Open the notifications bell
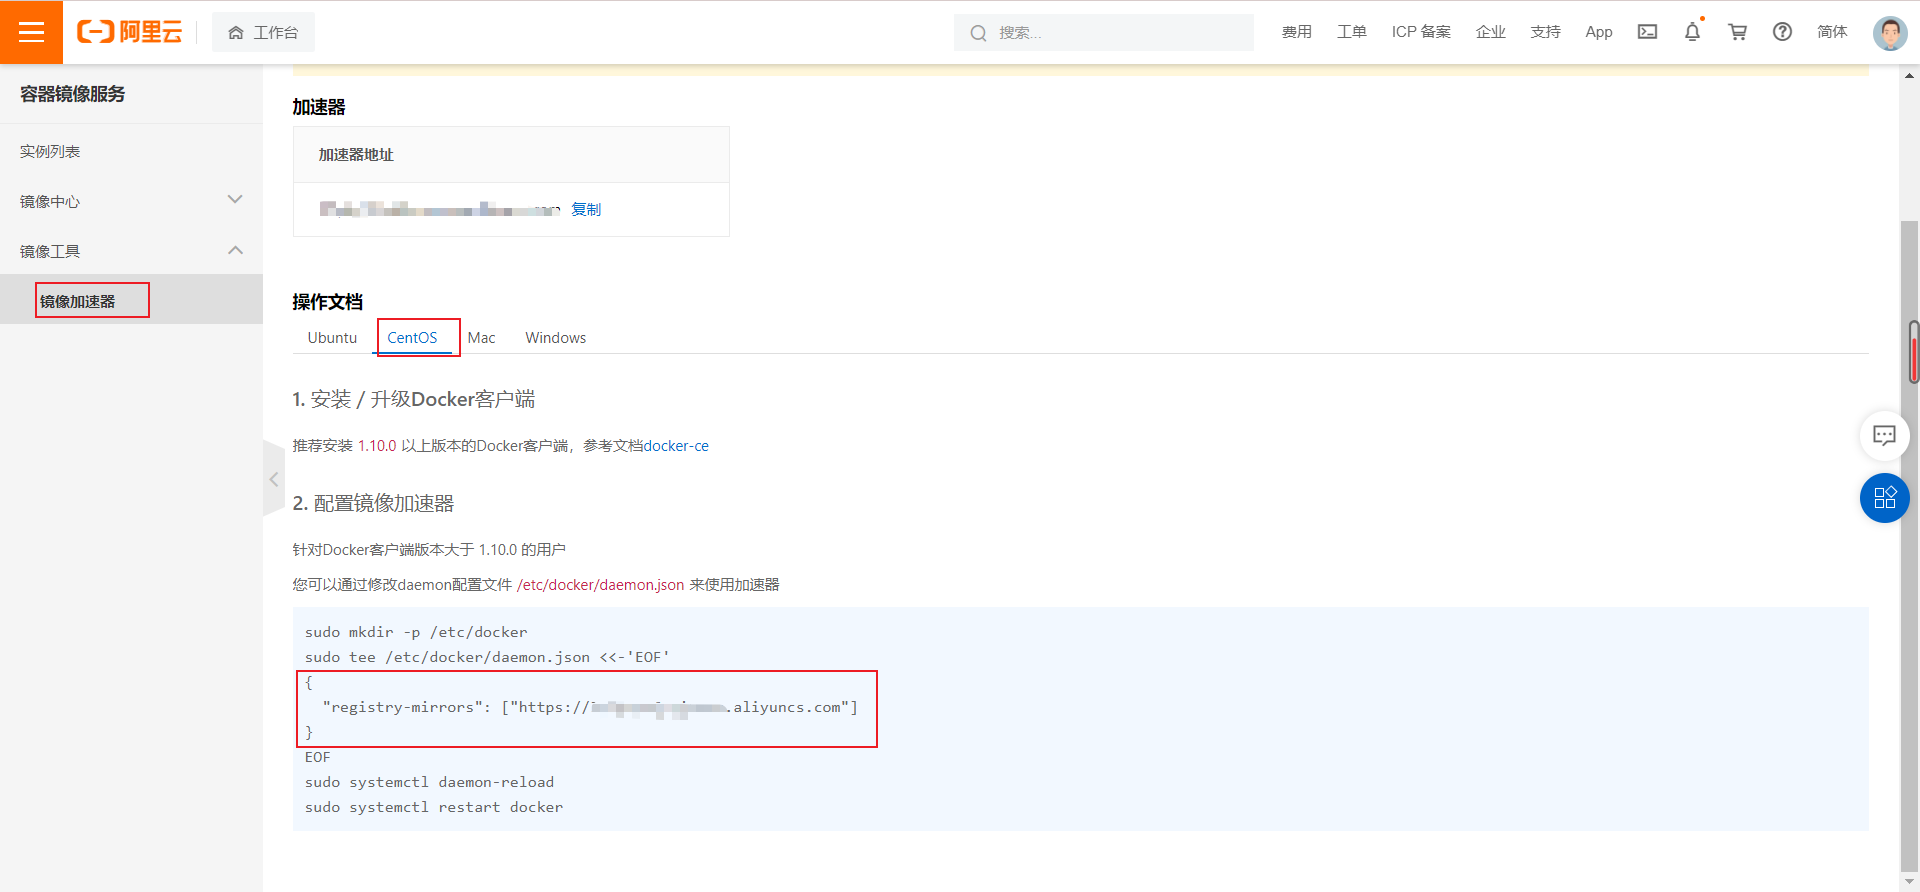 1692,32
